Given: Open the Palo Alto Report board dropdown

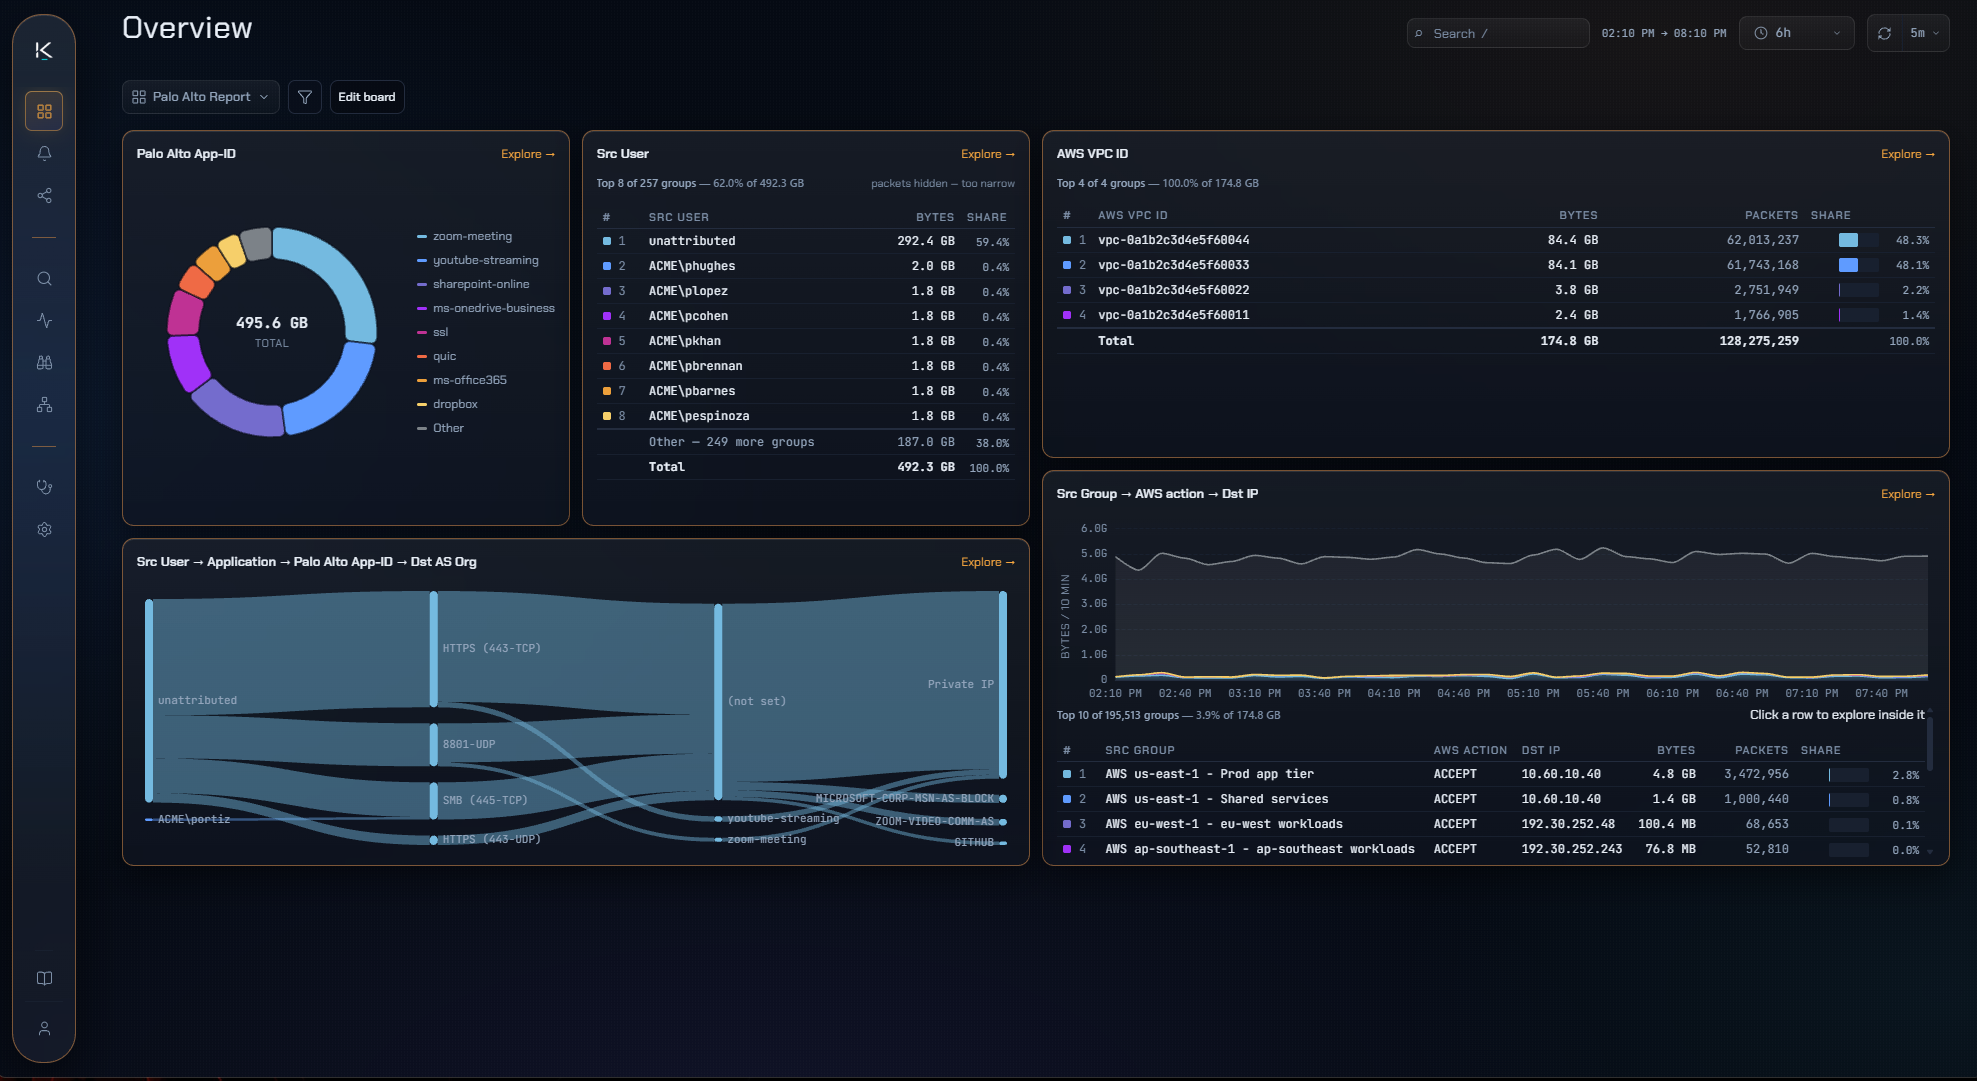Looking at the screenshot, I should pyautogui.click(x=201, y=97).
